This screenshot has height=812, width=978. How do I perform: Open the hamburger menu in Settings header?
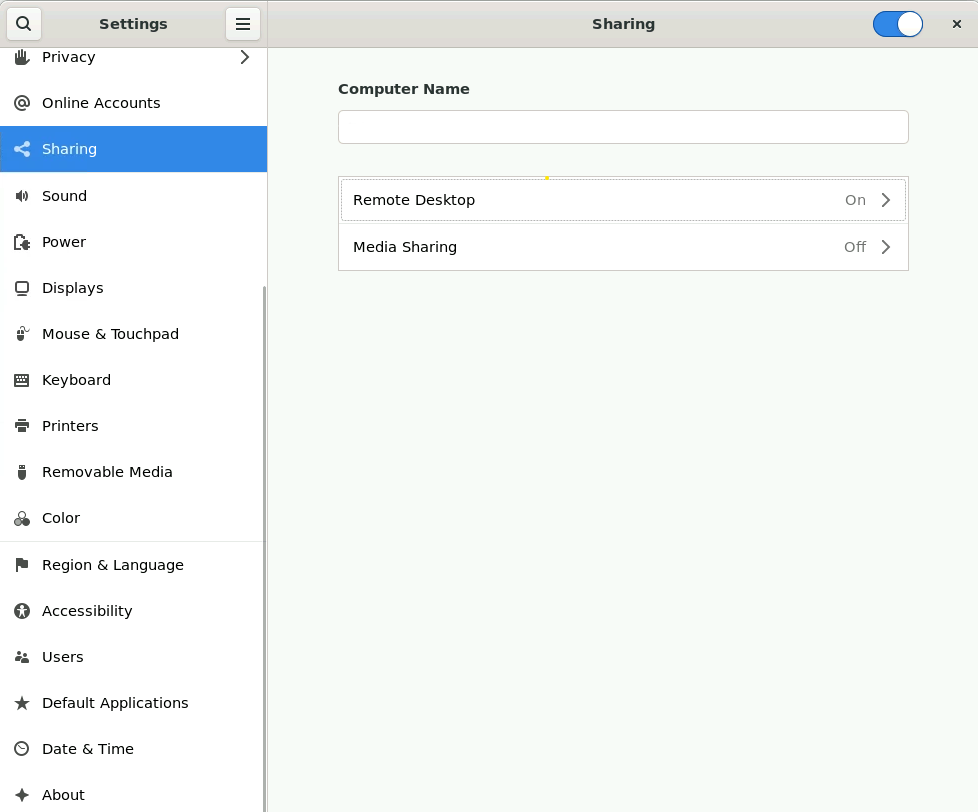(x=242, y=24)
